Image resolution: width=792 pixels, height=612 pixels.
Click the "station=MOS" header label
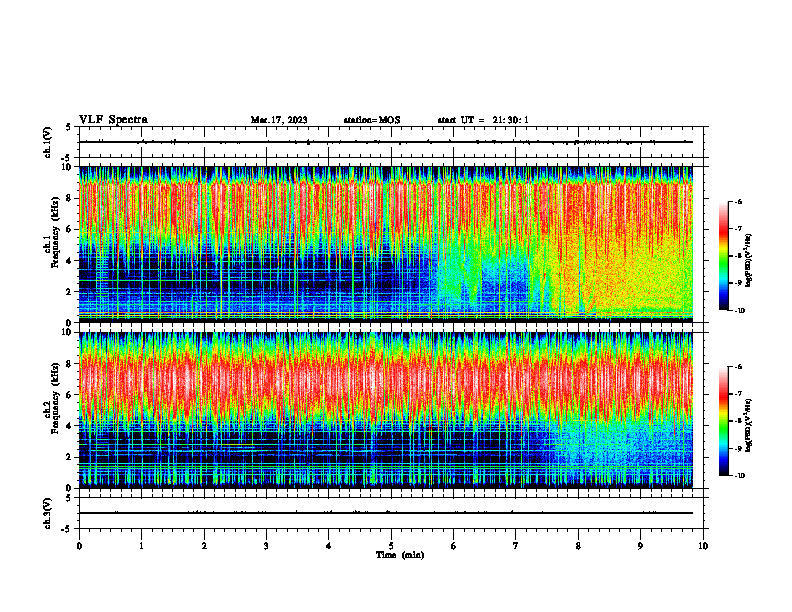372,120
